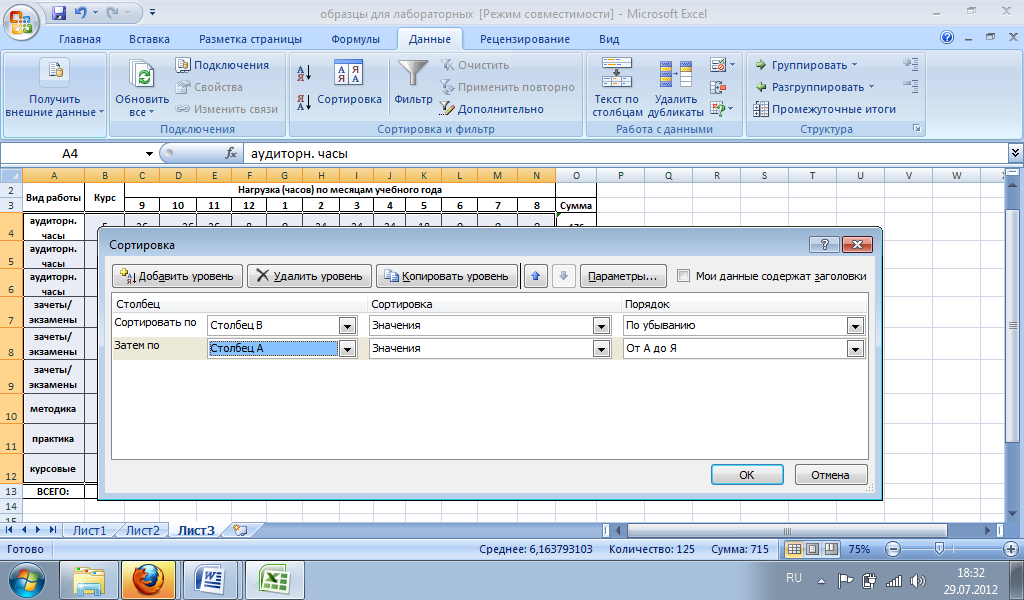The width and height of the screenshot is (1024, 600).
Task: Expand the Name Box dropdown
Action: point(150,153)
